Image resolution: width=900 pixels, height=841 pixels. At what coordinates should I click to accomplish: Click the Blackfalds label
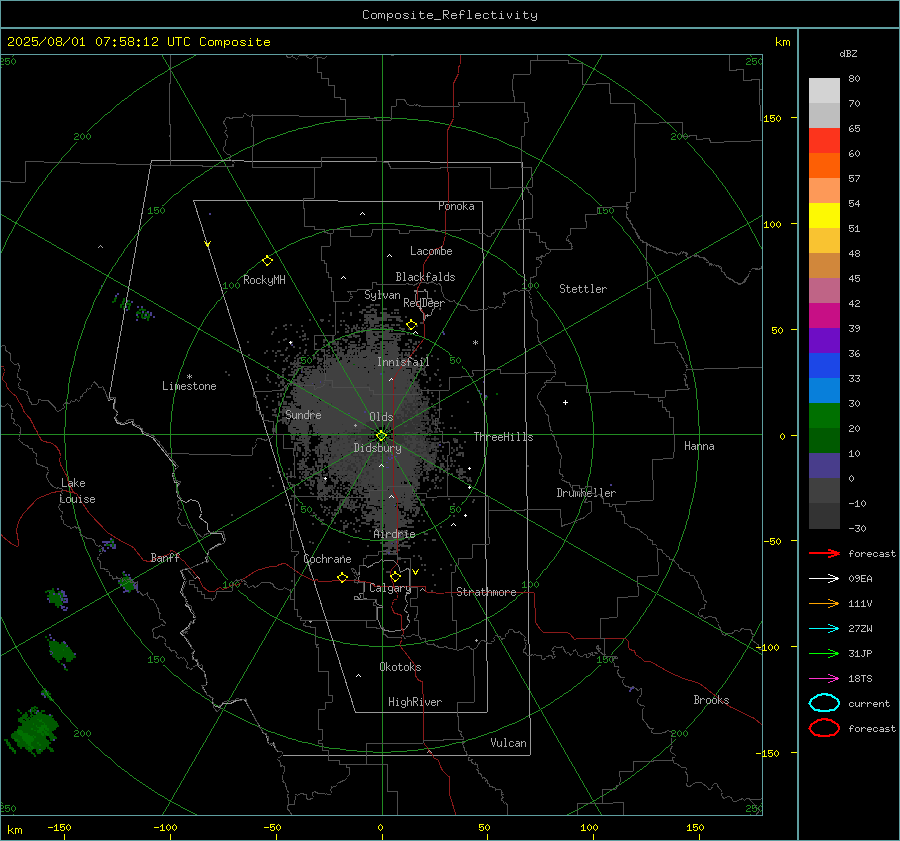425,277
